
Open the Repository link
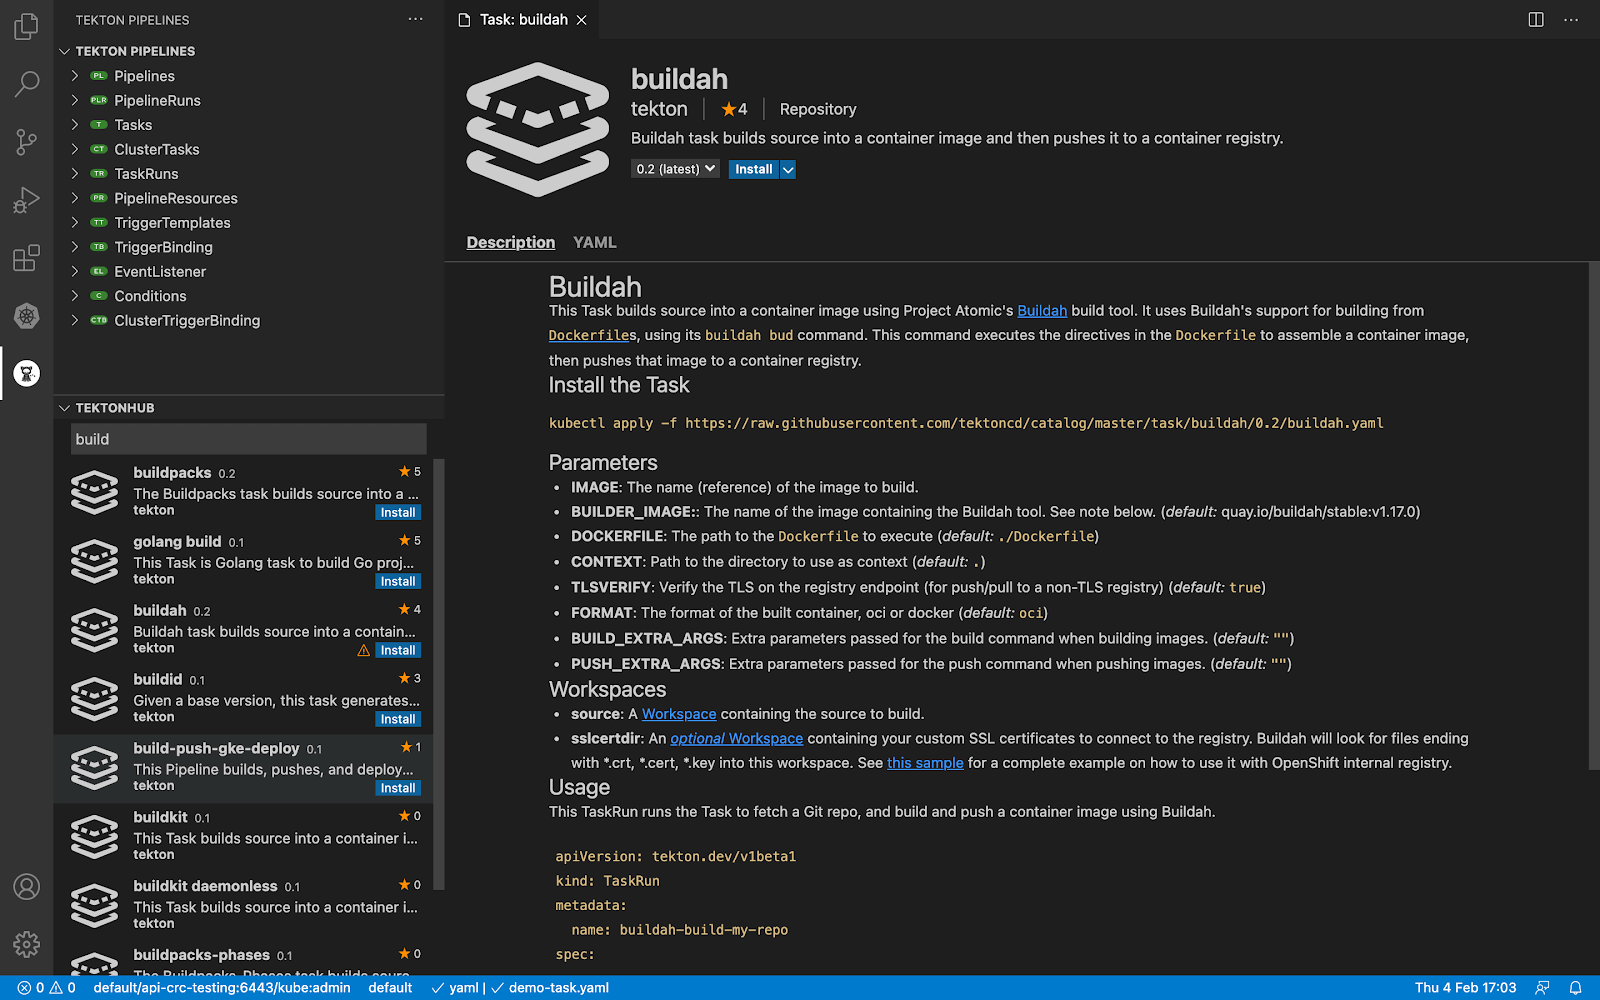[818, 109]
